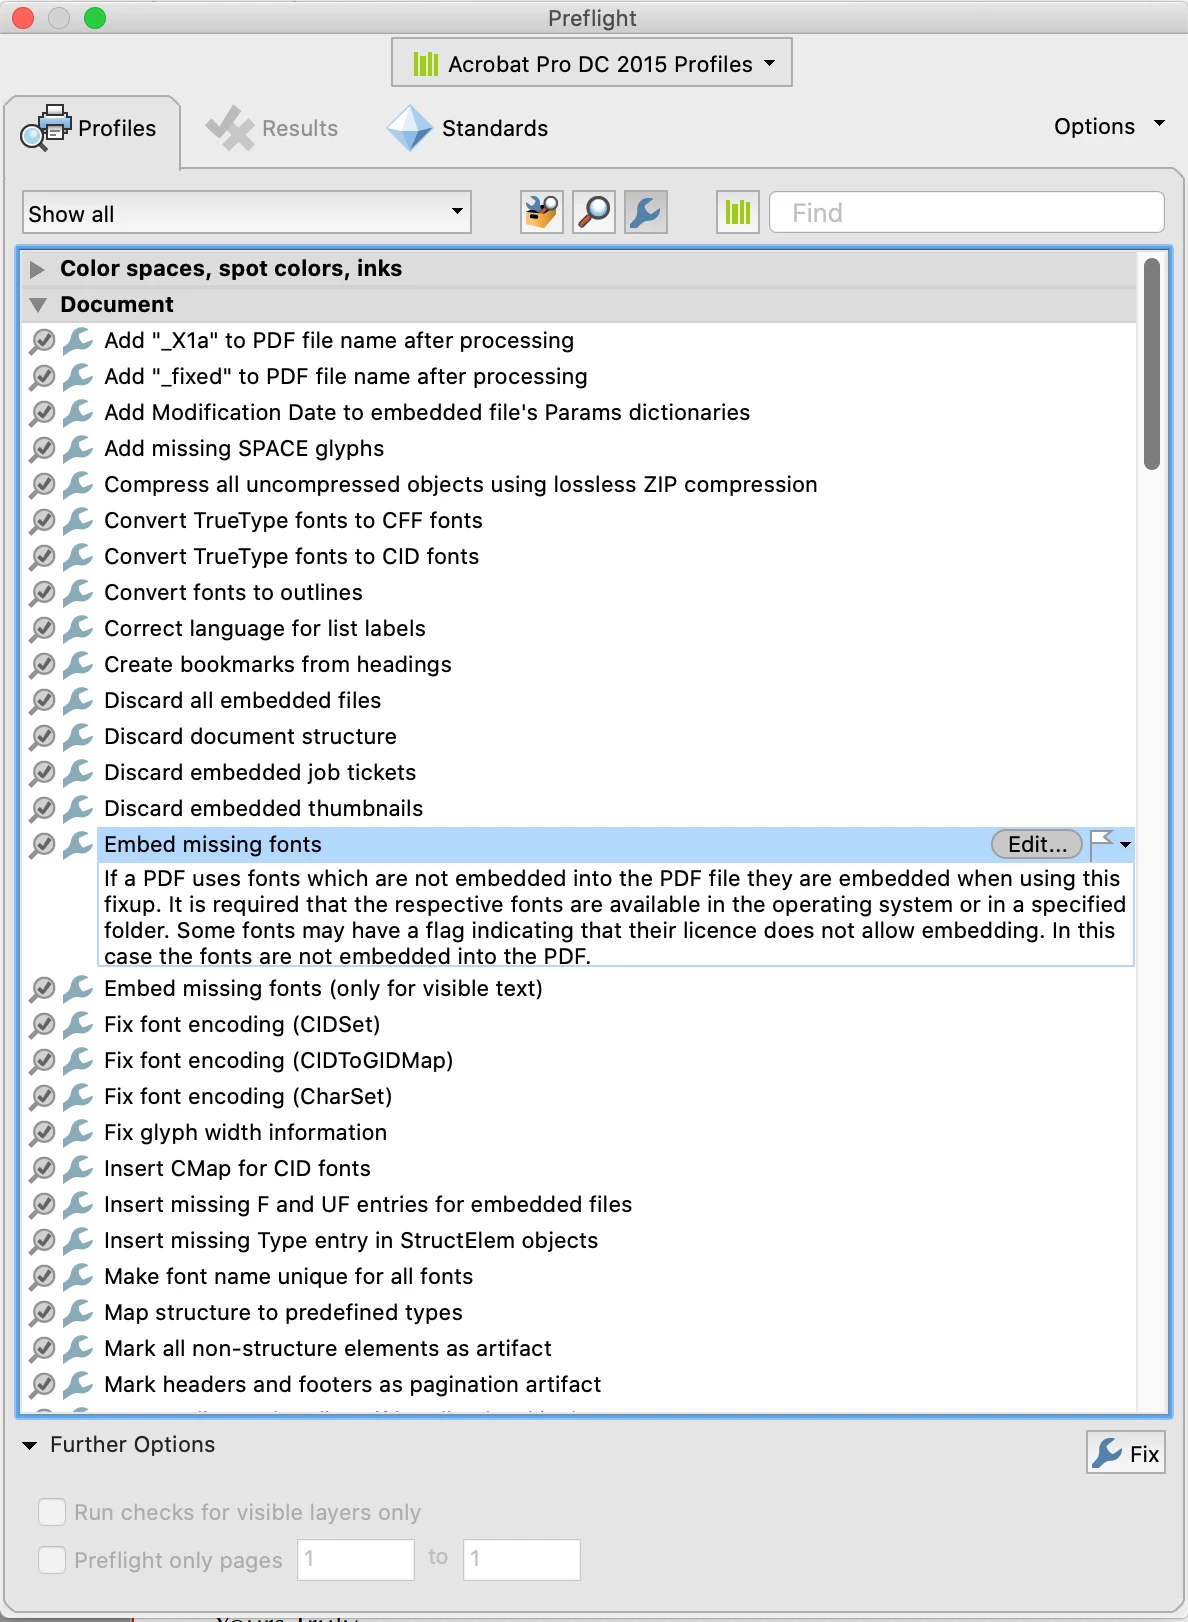Viewport: 1188px width, 1622px height.
Task: Click the first page number field
Action: click(356, 1559)
